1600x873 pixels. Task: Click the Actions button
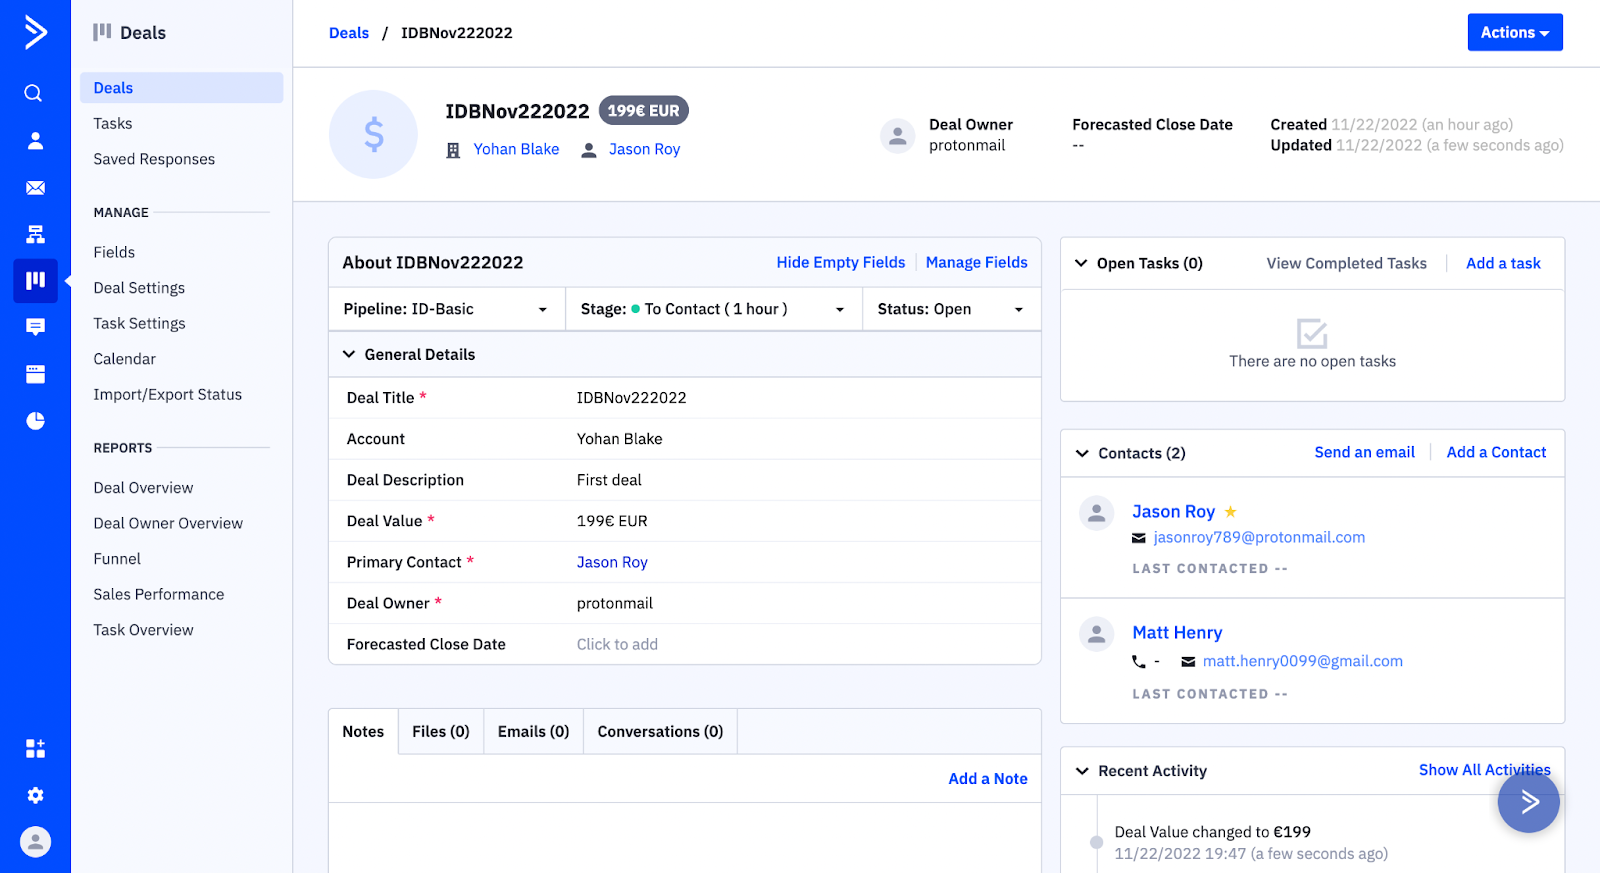[1514, 33]
